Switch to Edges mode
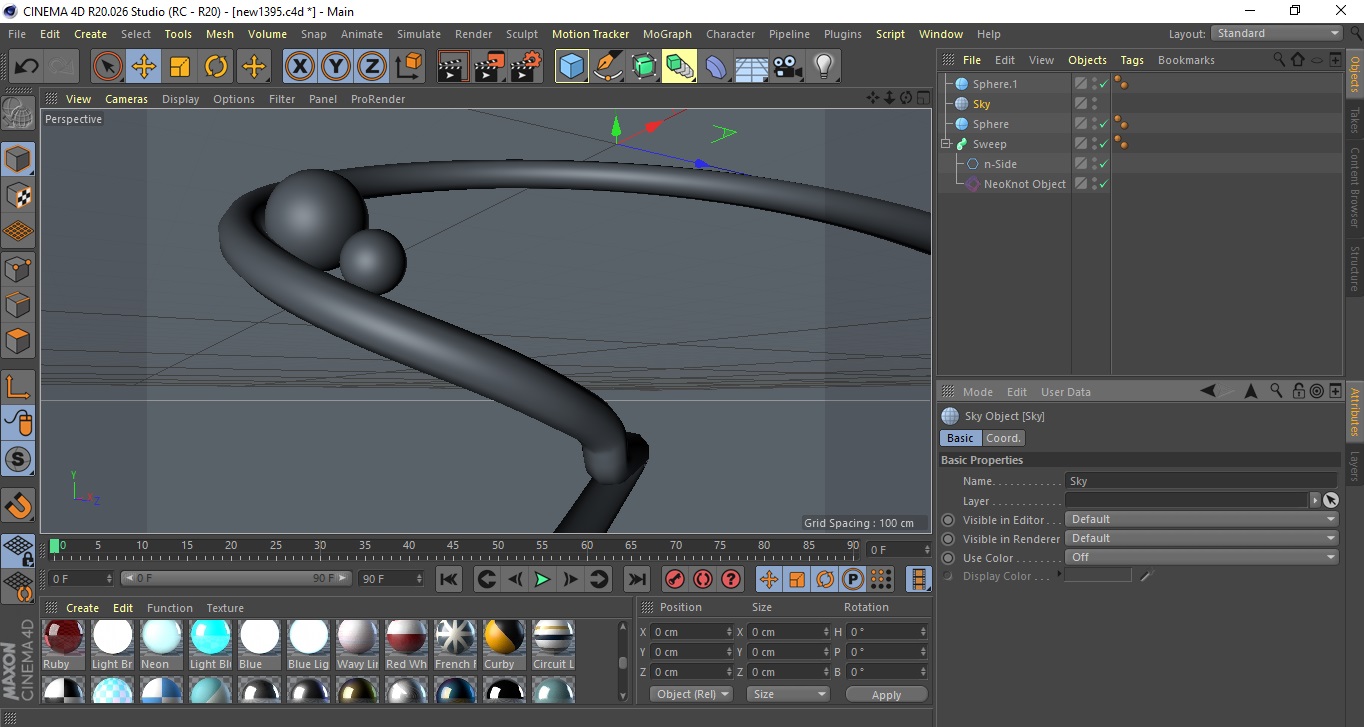 pyautogui.click(x=18, y=304)
